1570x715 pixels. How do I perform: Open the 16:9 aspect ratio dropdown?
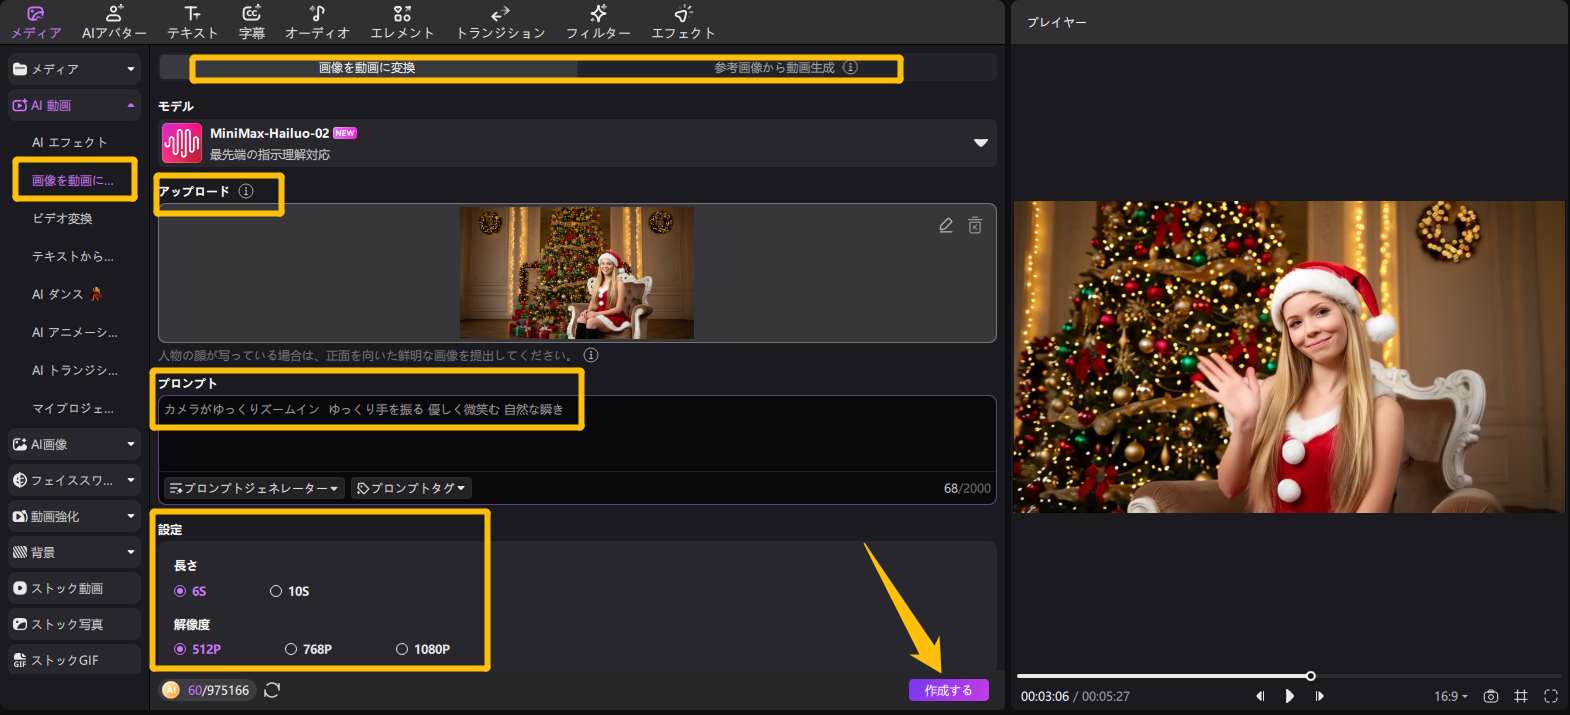click(1451, 696)
